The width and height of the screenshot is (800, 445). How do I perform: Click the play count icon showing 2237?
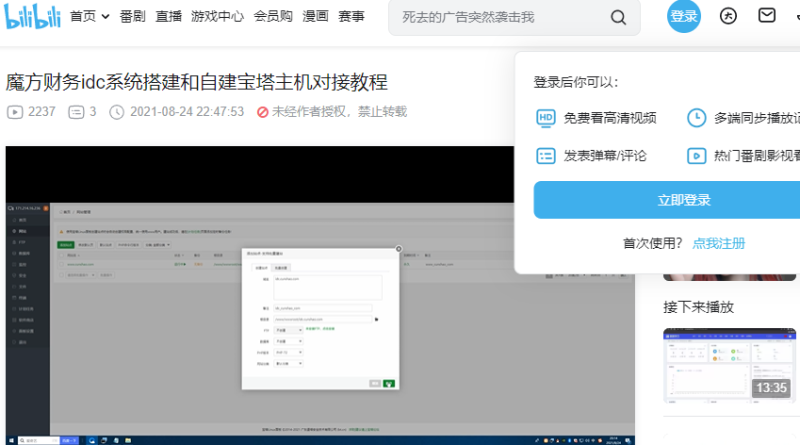click(16, 112)
